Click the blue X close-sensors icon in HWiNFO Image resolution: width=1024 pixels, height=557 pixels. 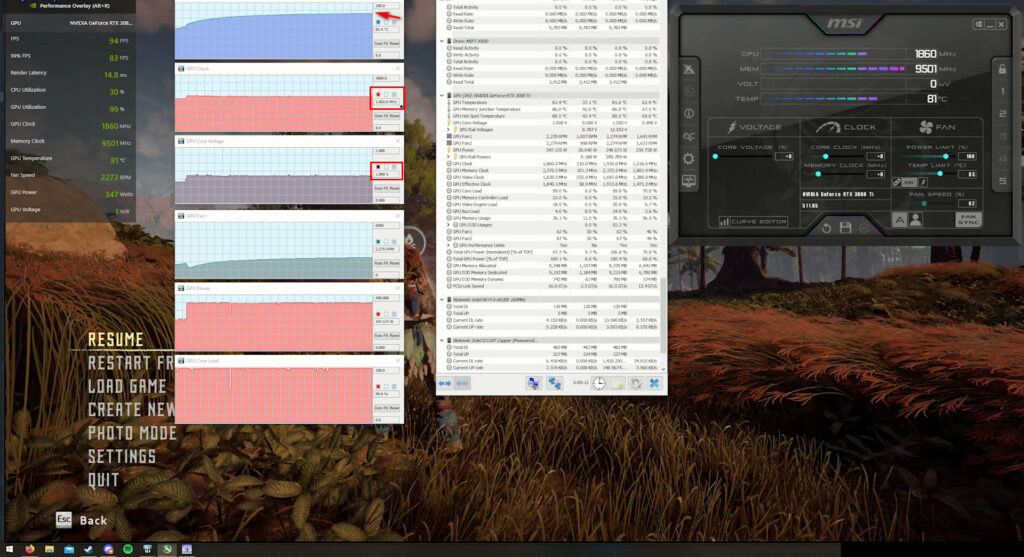click(x=654, y=383)
